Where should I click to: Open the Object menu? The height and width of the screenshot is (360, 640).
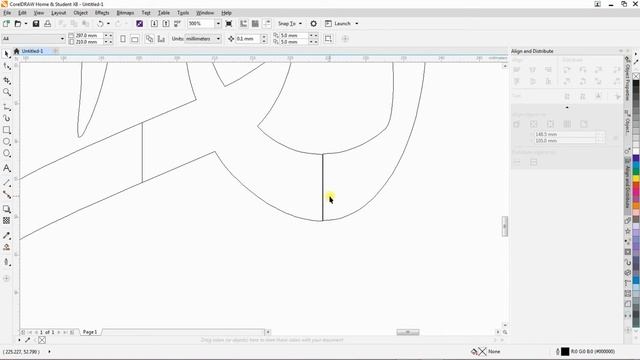80,13
